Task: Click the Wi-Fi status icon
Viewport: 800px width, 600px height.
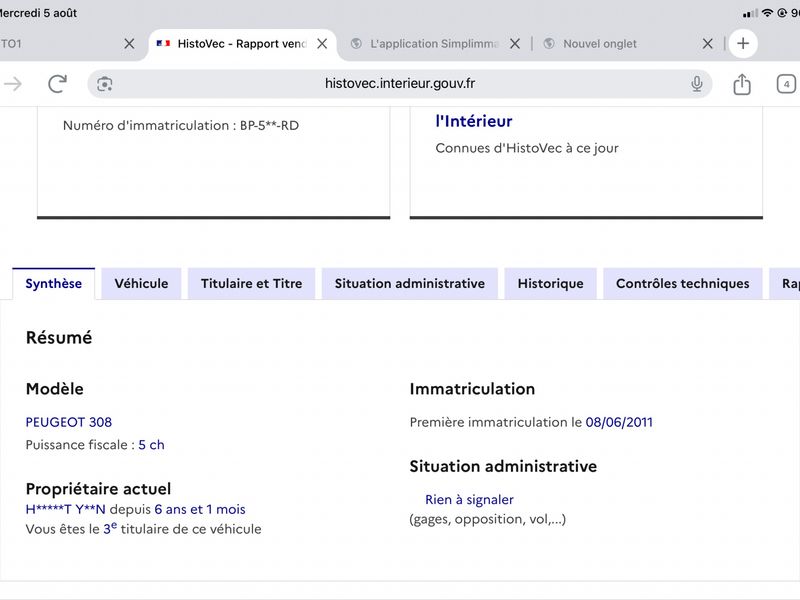Action: 767,13
